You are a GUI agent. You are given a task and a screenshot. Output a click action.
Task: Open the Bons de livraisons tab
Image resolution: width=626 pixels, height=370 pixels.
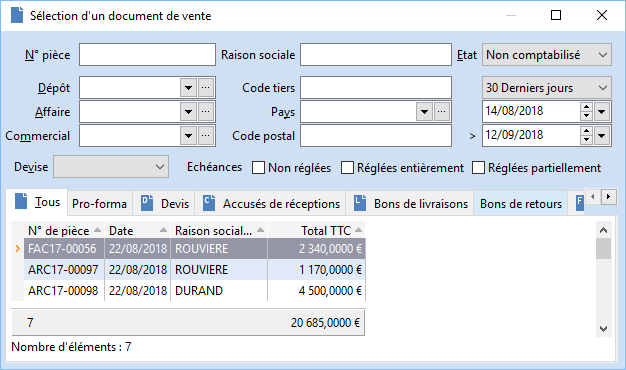click(x=410, y=204)
